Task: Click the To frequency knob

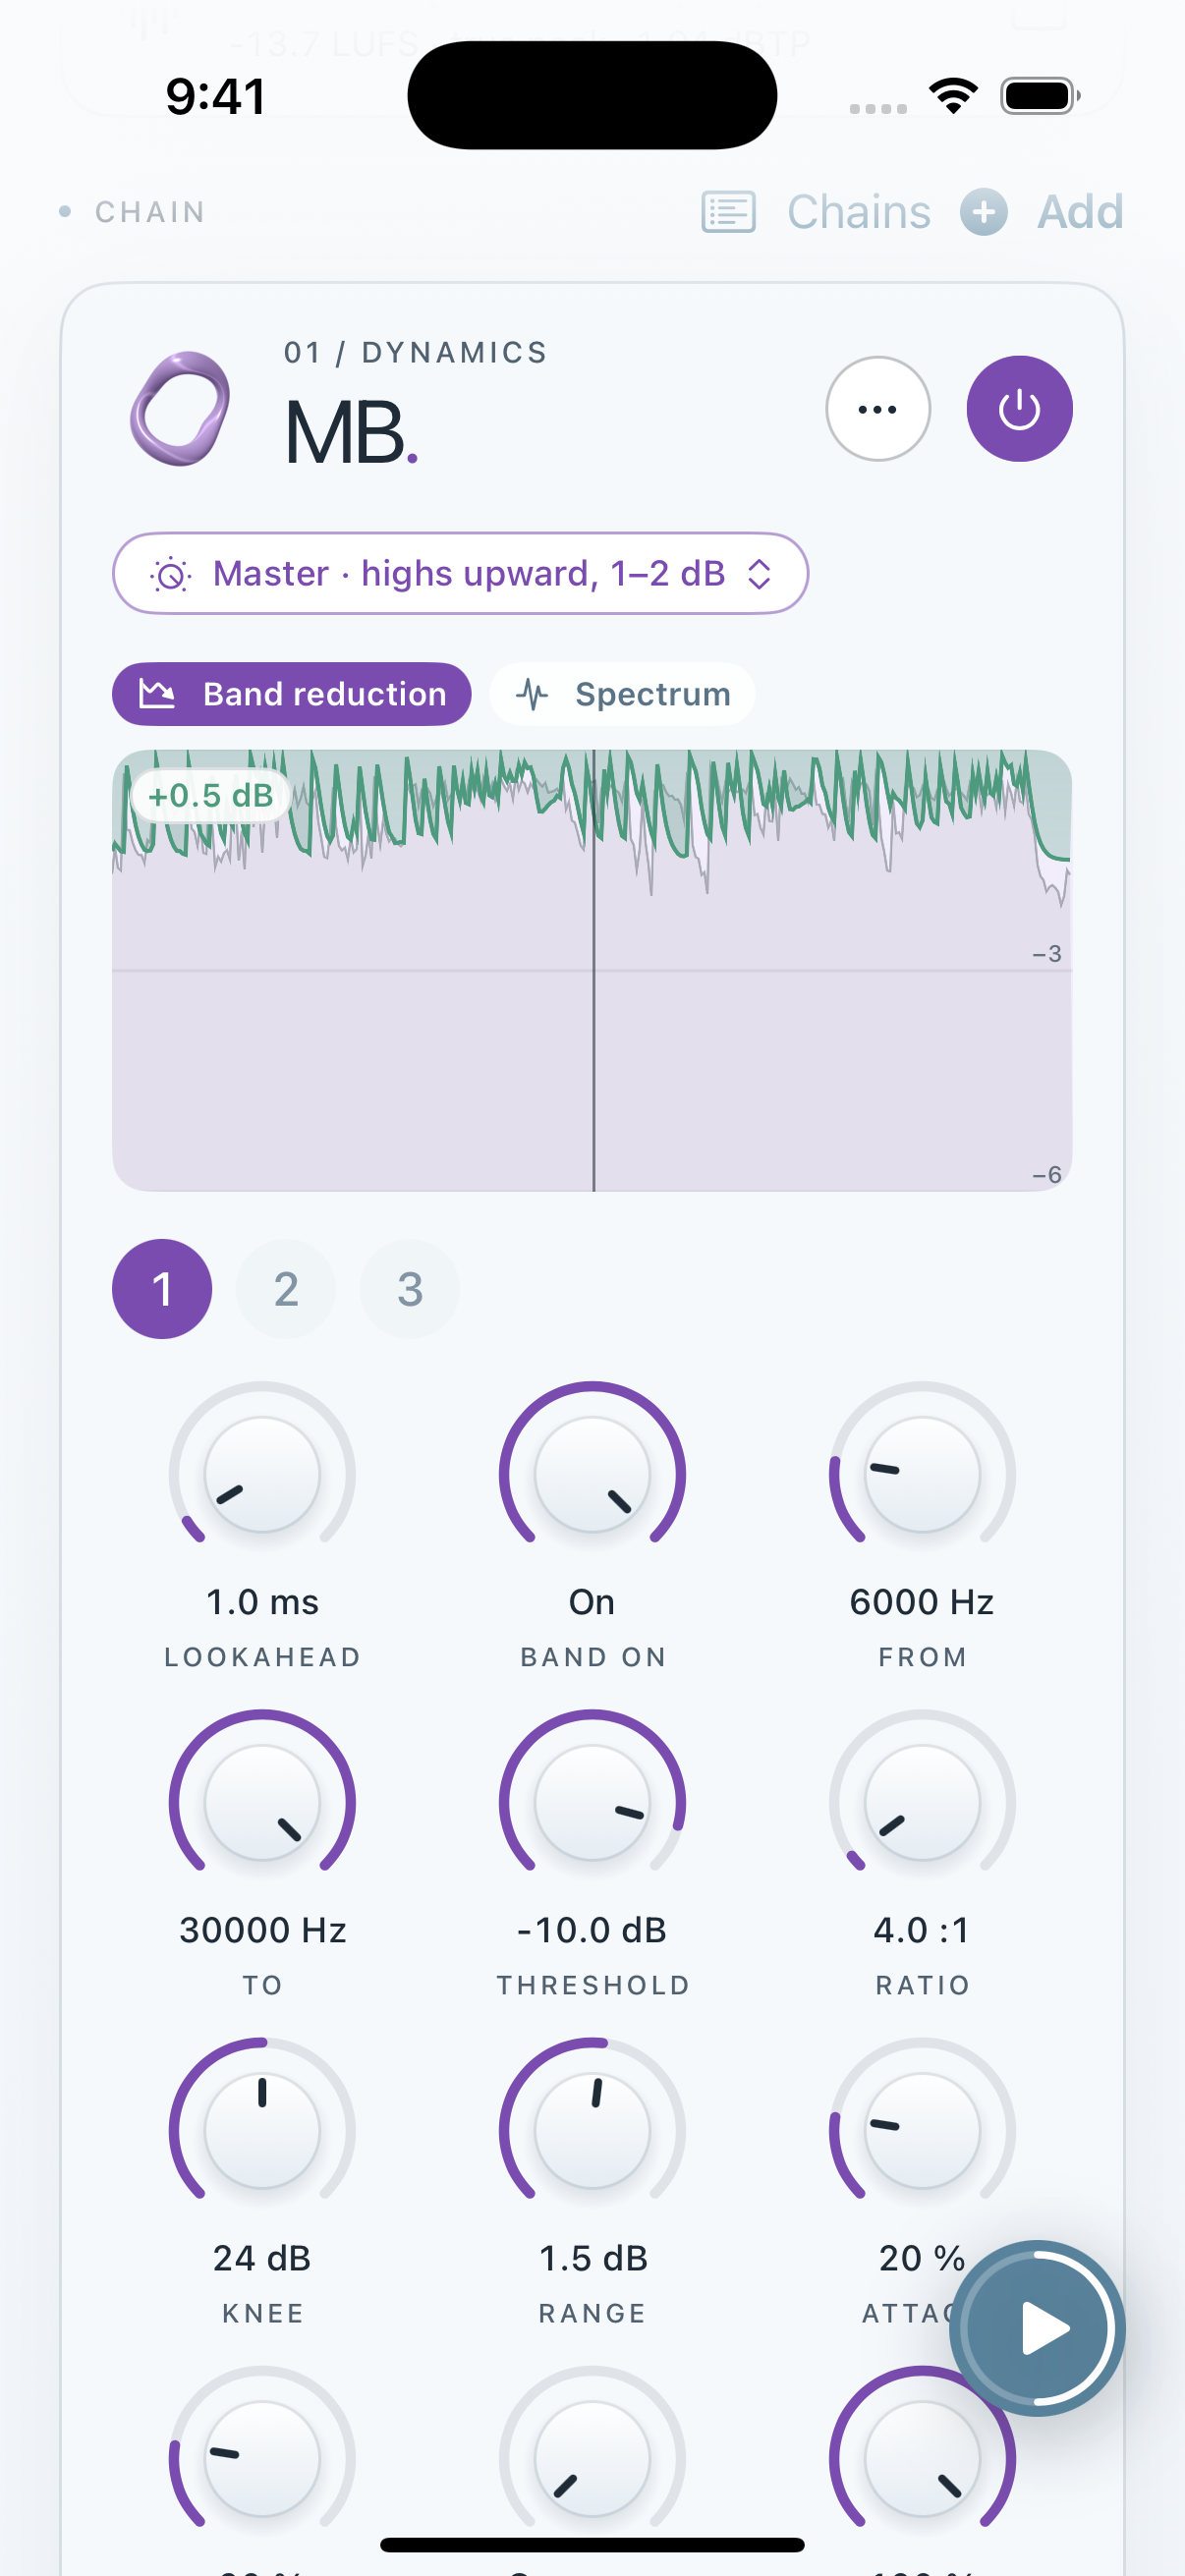Action: [262, 1802]
